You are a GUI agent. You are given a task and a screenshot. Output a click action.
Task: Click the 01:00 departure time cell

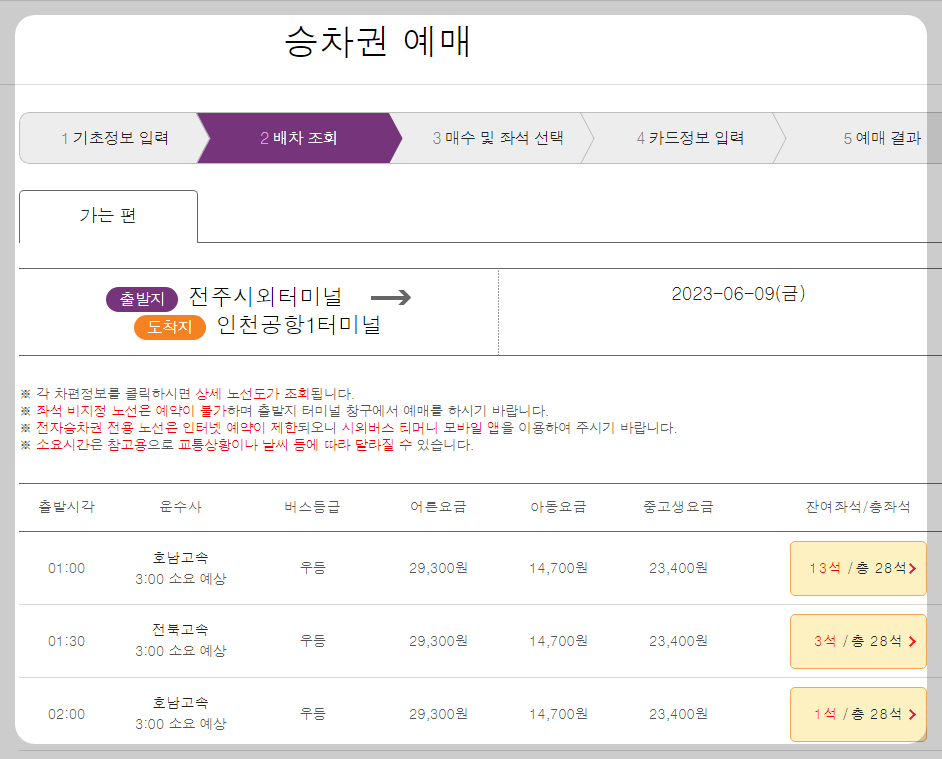(x=66, y=568)
